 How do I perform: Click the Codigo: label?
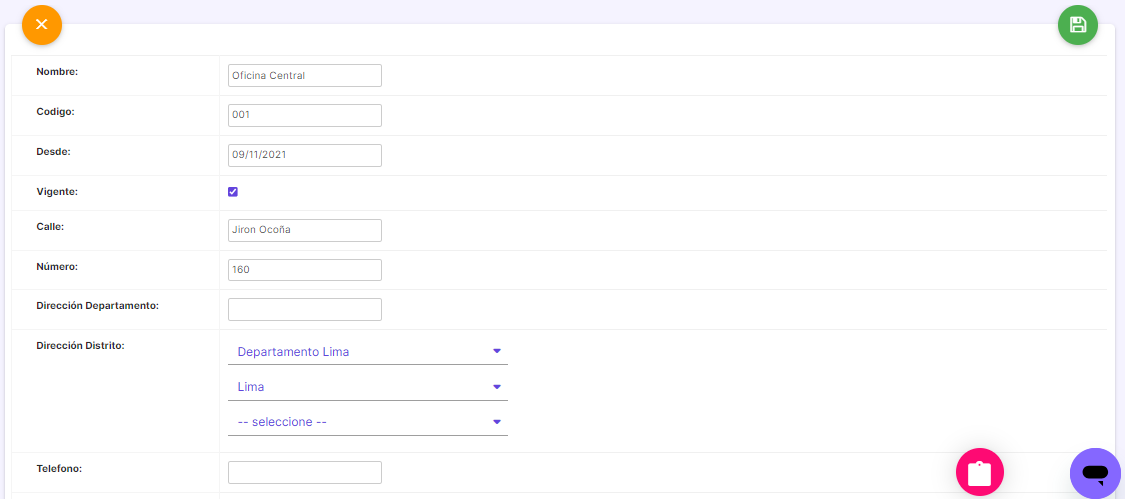[x=55, y=111]
